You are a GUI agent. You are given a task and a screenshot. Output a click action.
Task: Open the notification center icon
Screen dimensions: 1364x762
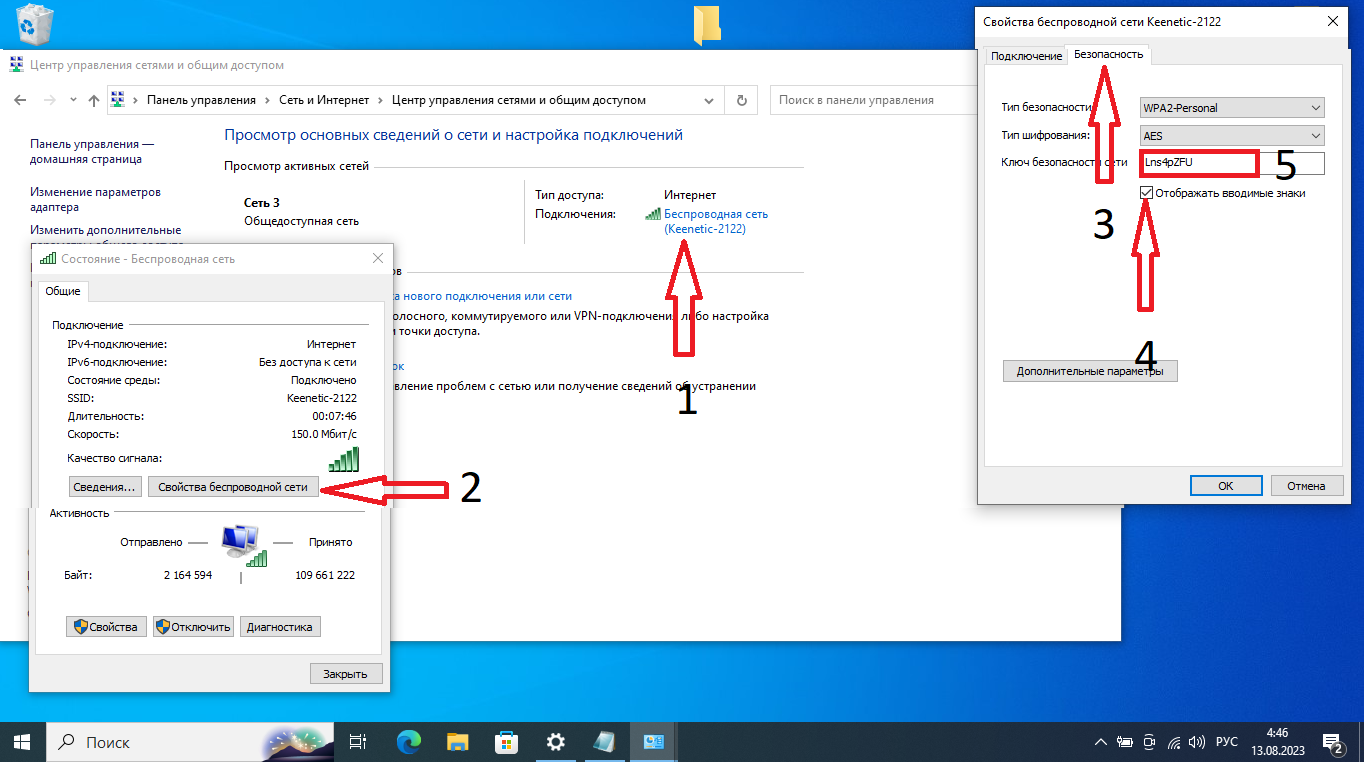pyautogui.click(x=1333, y=742)
